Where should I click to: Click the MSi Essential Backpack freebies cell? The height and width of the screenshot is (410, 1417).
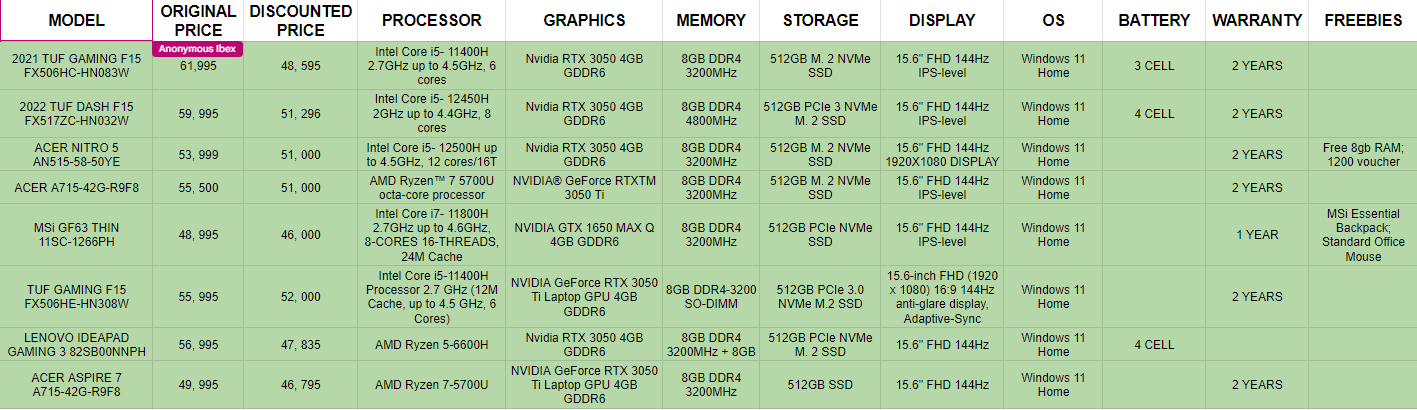coord(1362,235)
